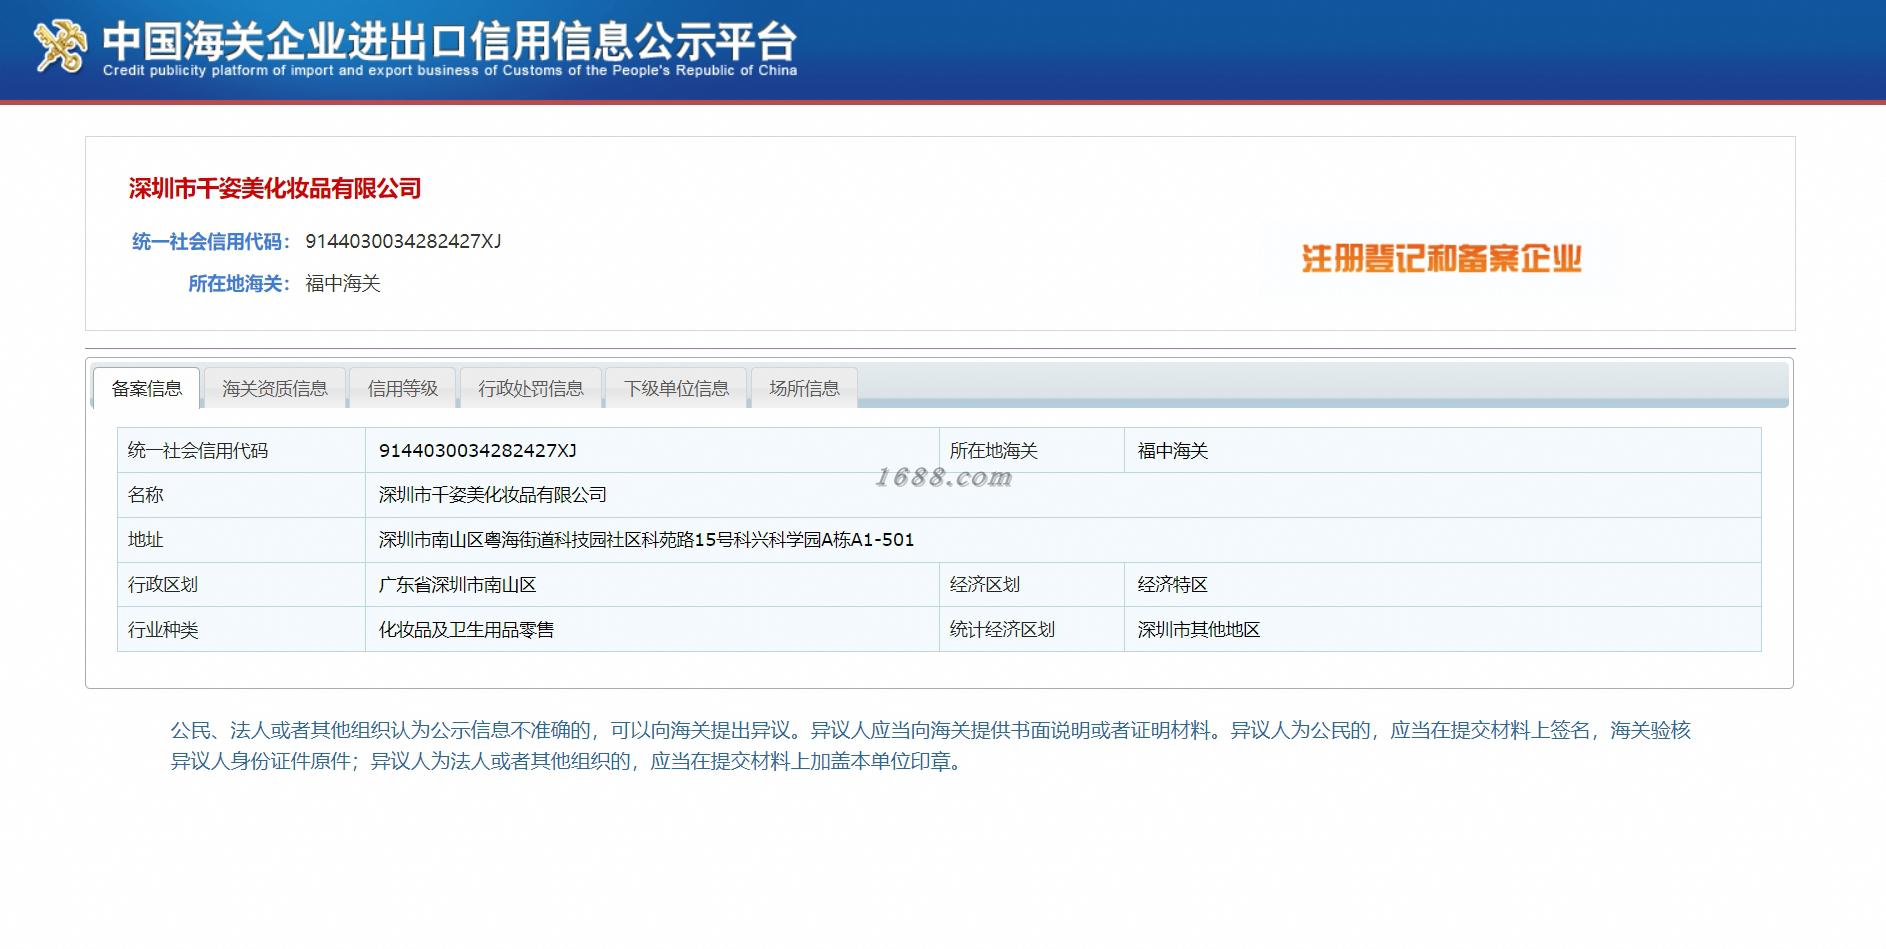Image resolution: width=1886 pixels, height=949 pixels.
Task: Go to the 场所信息 tab
Action: [x=805, y=388]
